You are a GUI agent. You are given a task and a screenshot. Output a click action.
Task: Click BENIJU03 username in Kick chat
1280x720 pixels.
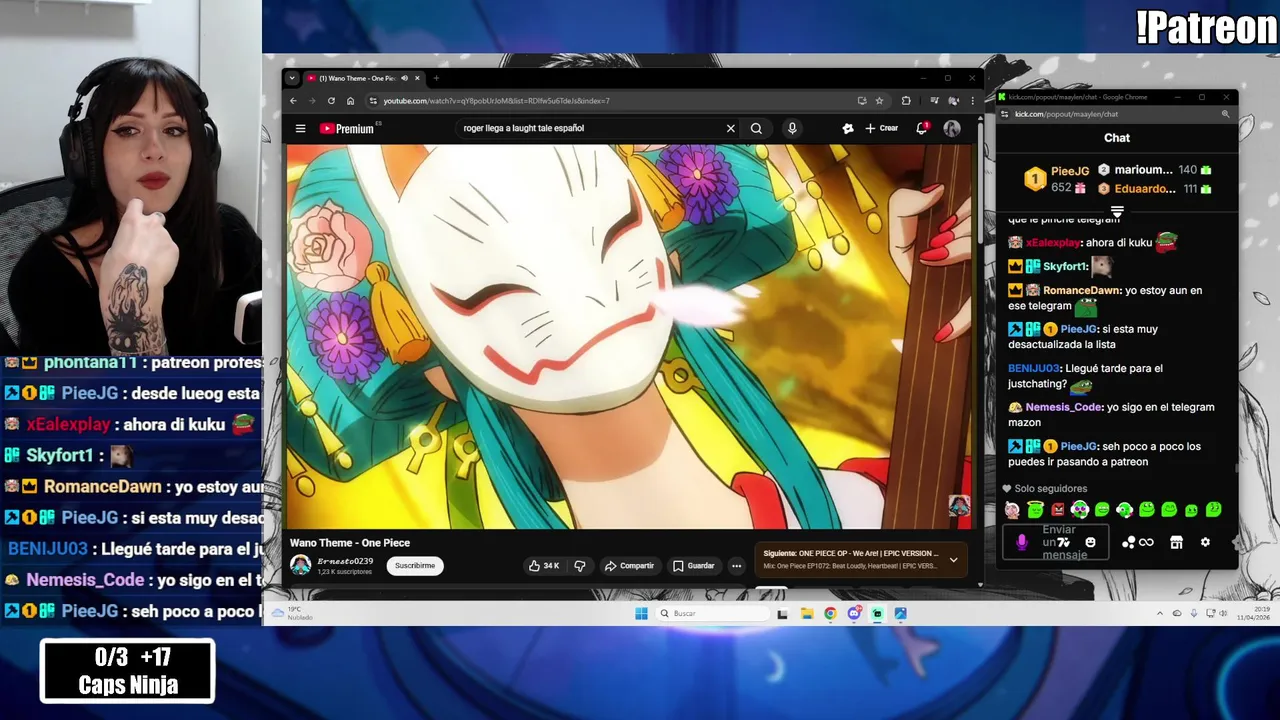click(1033, 368)
